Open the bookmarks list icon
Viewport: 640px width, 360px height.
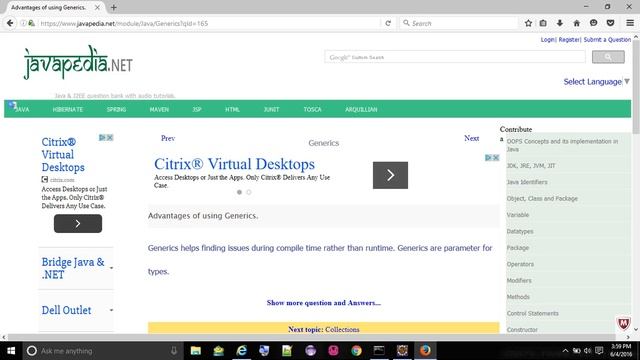[543, 23]
